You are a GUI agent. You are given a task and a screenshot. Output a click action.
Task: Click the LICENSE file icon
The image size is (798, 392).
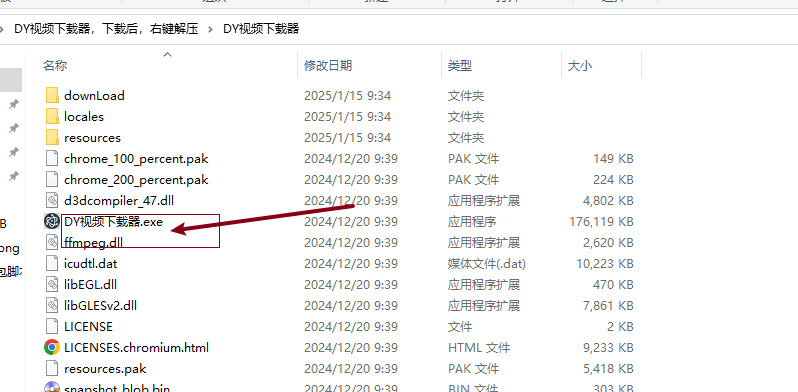coord(52,326)
